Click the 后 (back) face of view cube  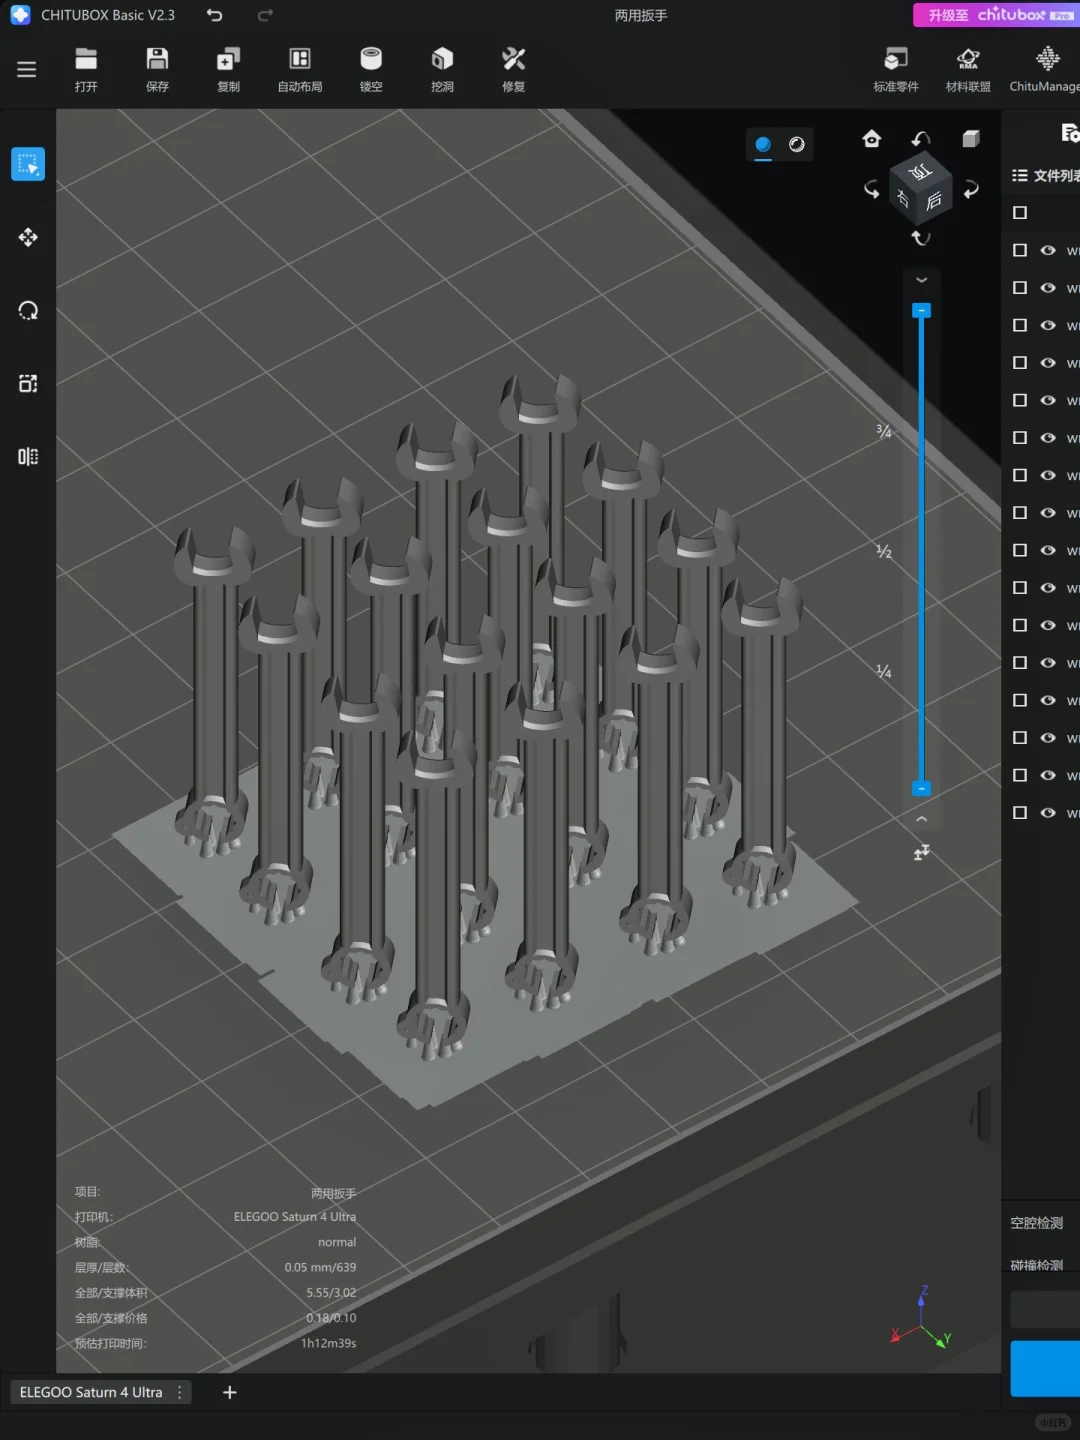(934, 201)
